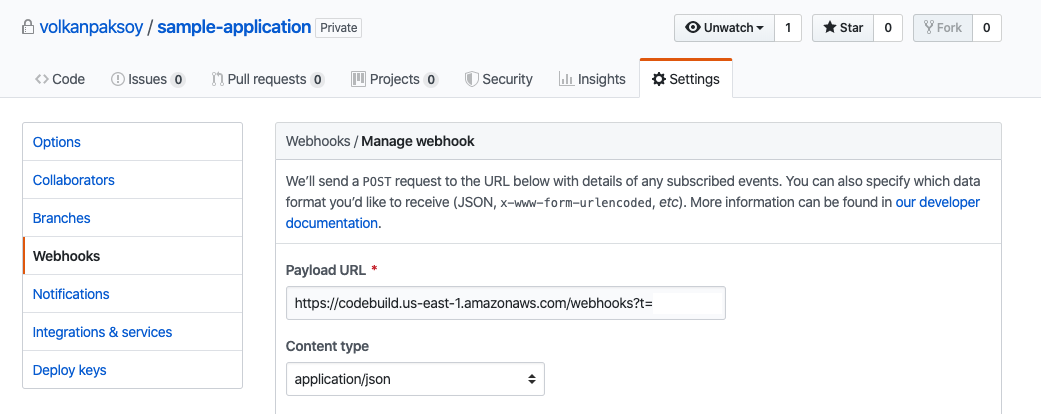The image size is (1041, 414).
Task: Expand the Unwatch dropdown
Action: [725, 28]
